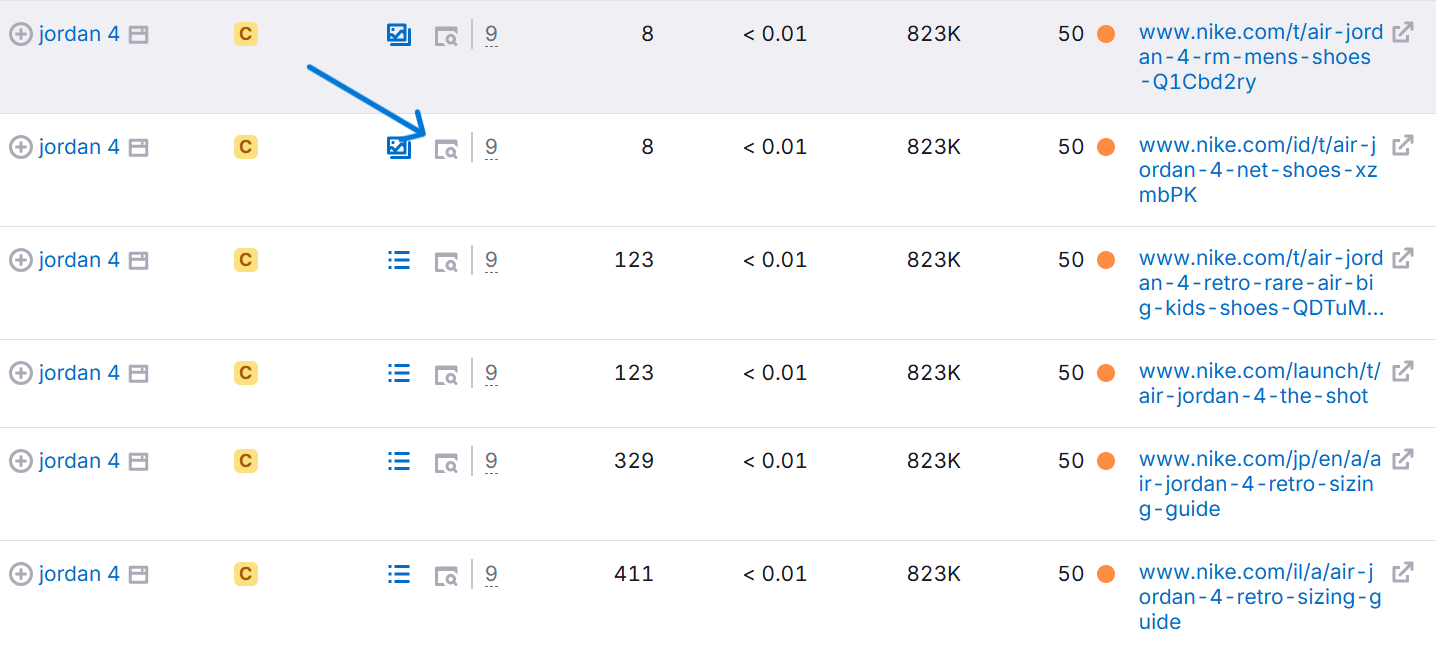Image resolution: width=1436 pixels, height=646 pixels.
Task: Click the C intent badge in the-shot row
Action: 245,373
